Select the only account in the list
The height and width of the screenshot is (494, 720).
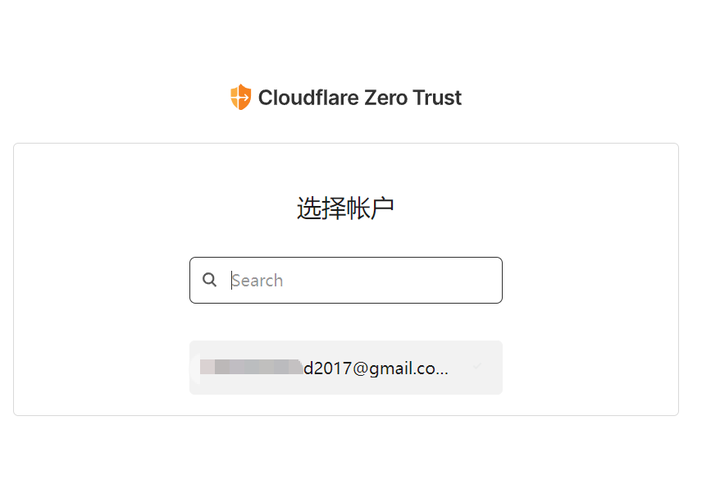[346, 367]
